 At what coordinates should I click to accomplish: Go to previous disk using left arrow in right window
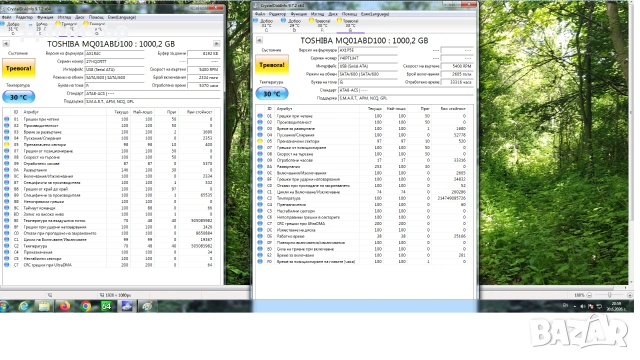(x=259, y=40)
